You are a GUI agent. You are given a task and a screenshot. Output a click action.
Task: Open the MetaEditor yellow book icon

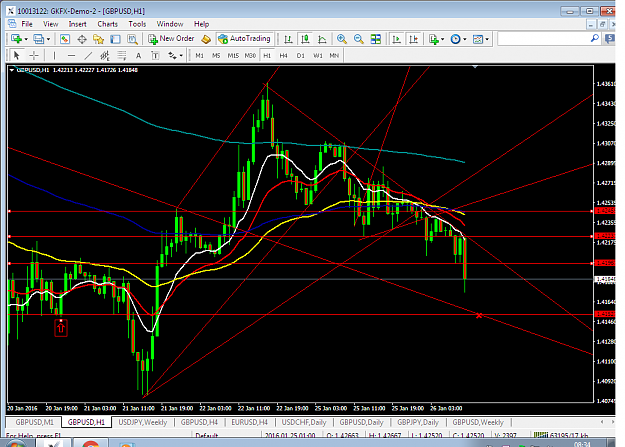tap(206, 39)
